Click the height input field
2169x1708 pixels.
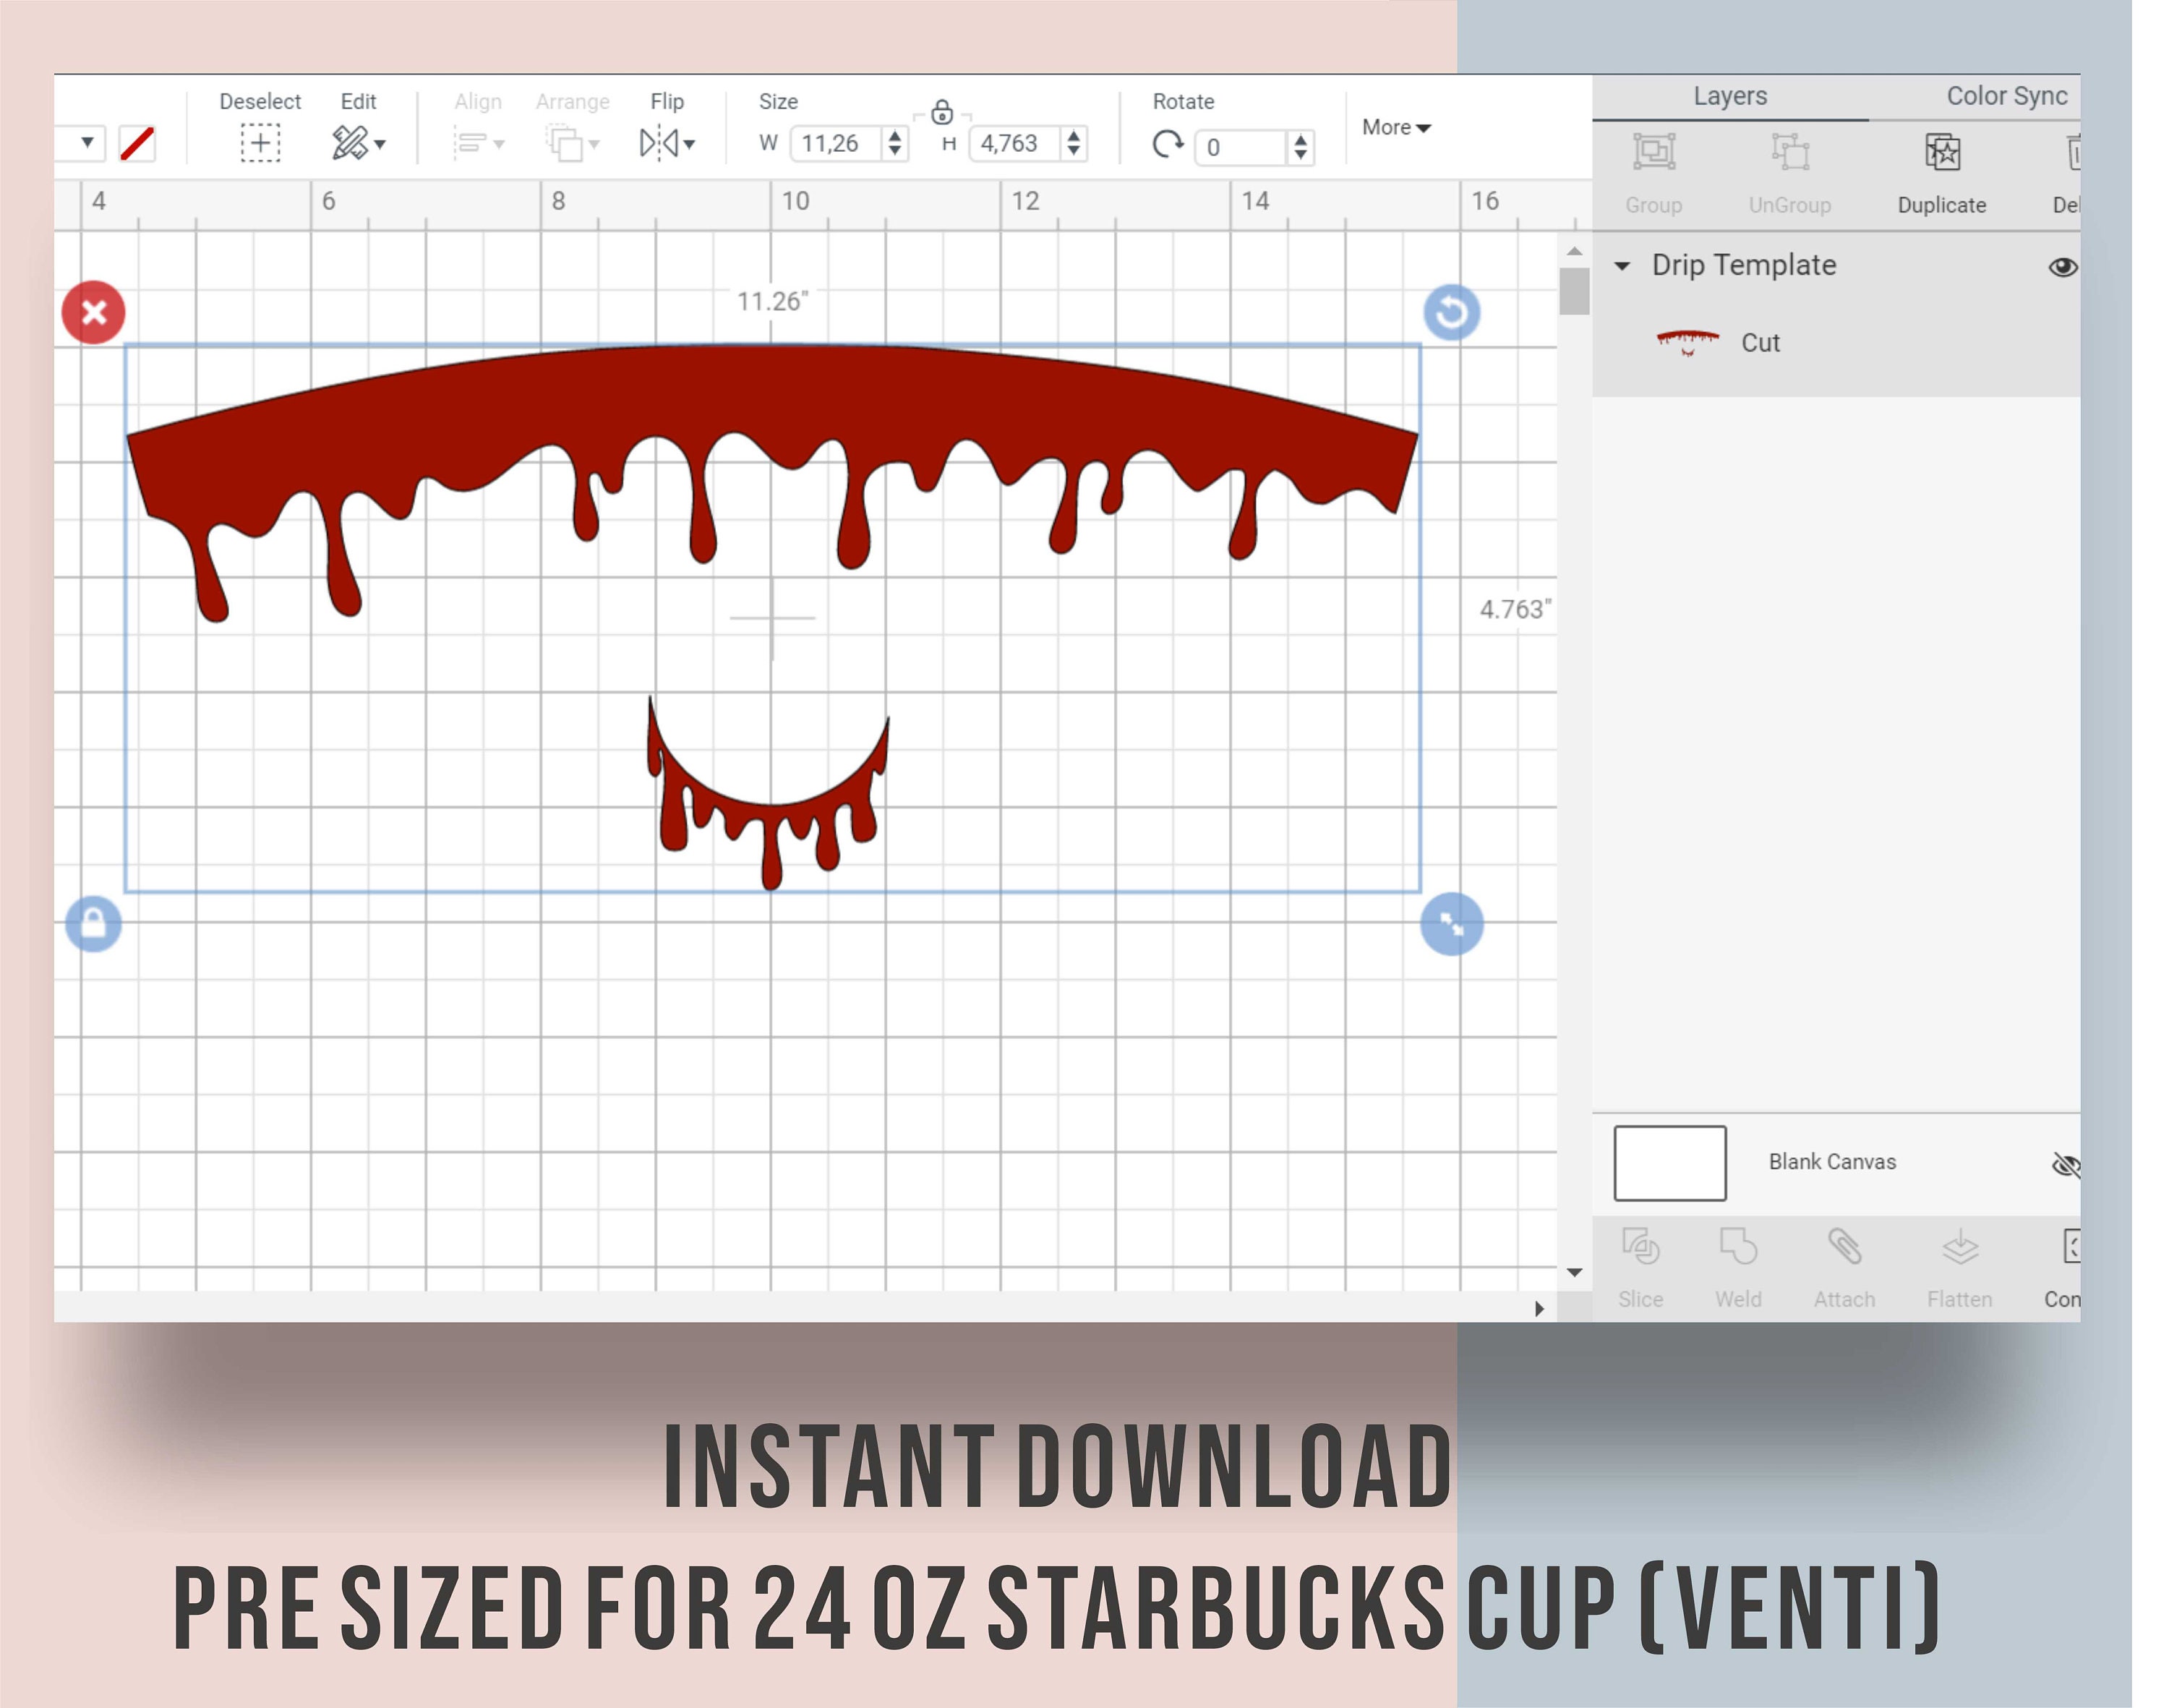pos(1015,143)
